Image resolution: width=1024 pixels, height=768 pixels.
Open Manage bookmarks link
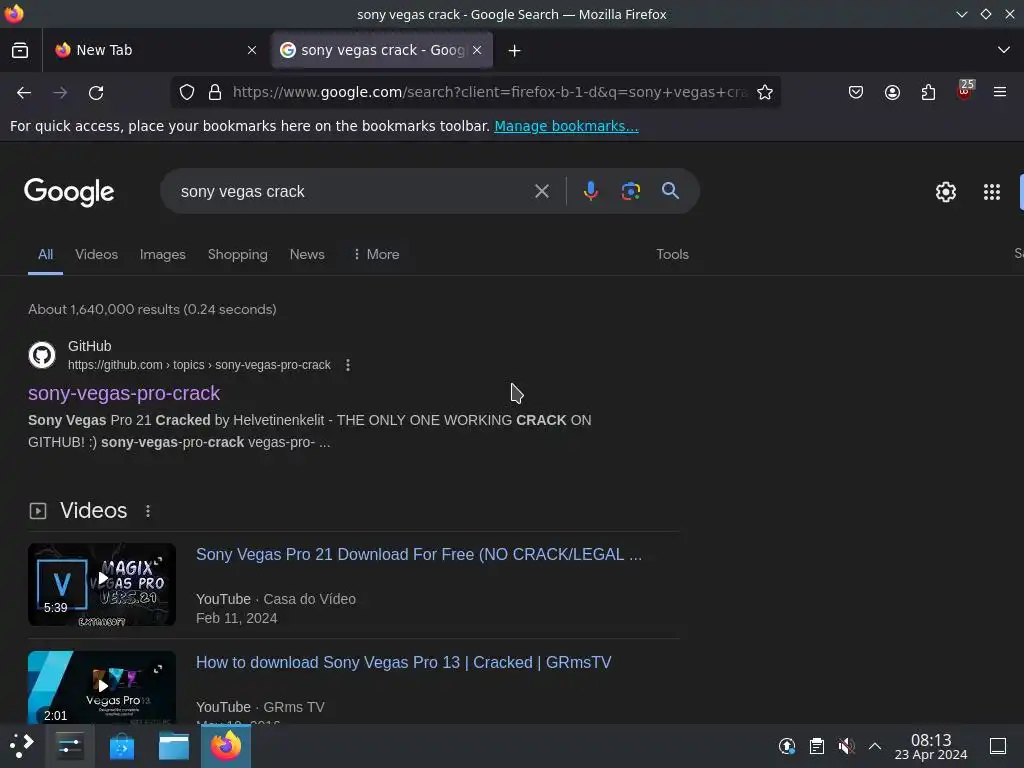point(566,126)
